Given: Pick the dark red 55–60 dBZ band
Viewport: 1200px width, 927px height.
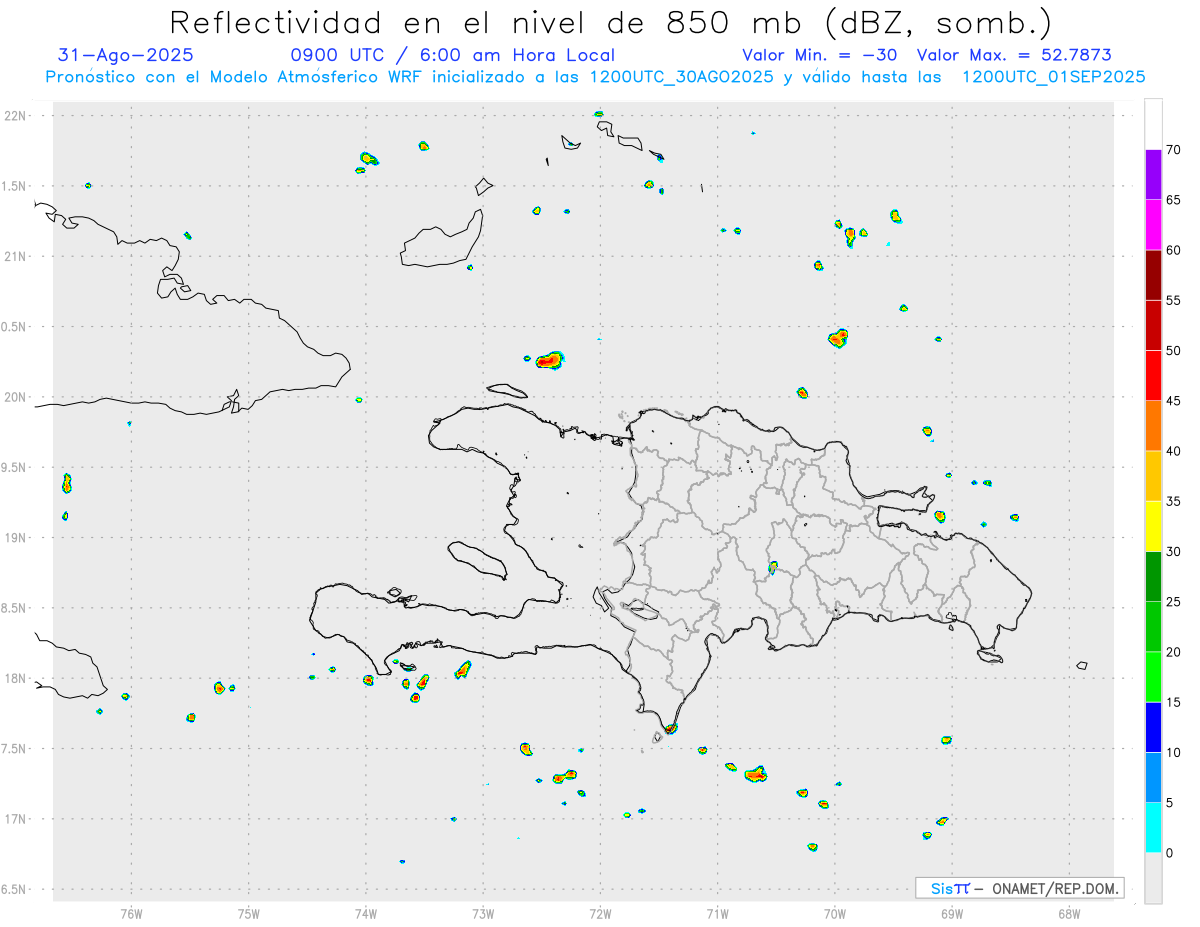Looking at the screenshot, I should (1153, 275).
